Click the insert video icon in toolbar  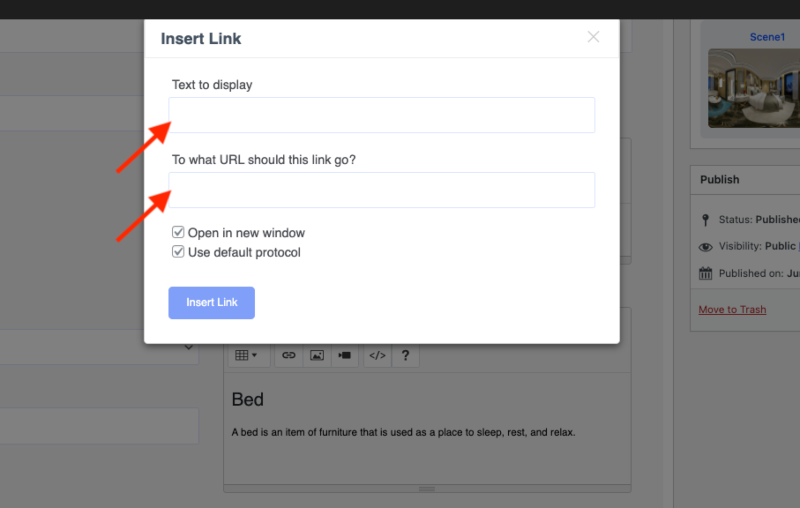click(345, 355)
